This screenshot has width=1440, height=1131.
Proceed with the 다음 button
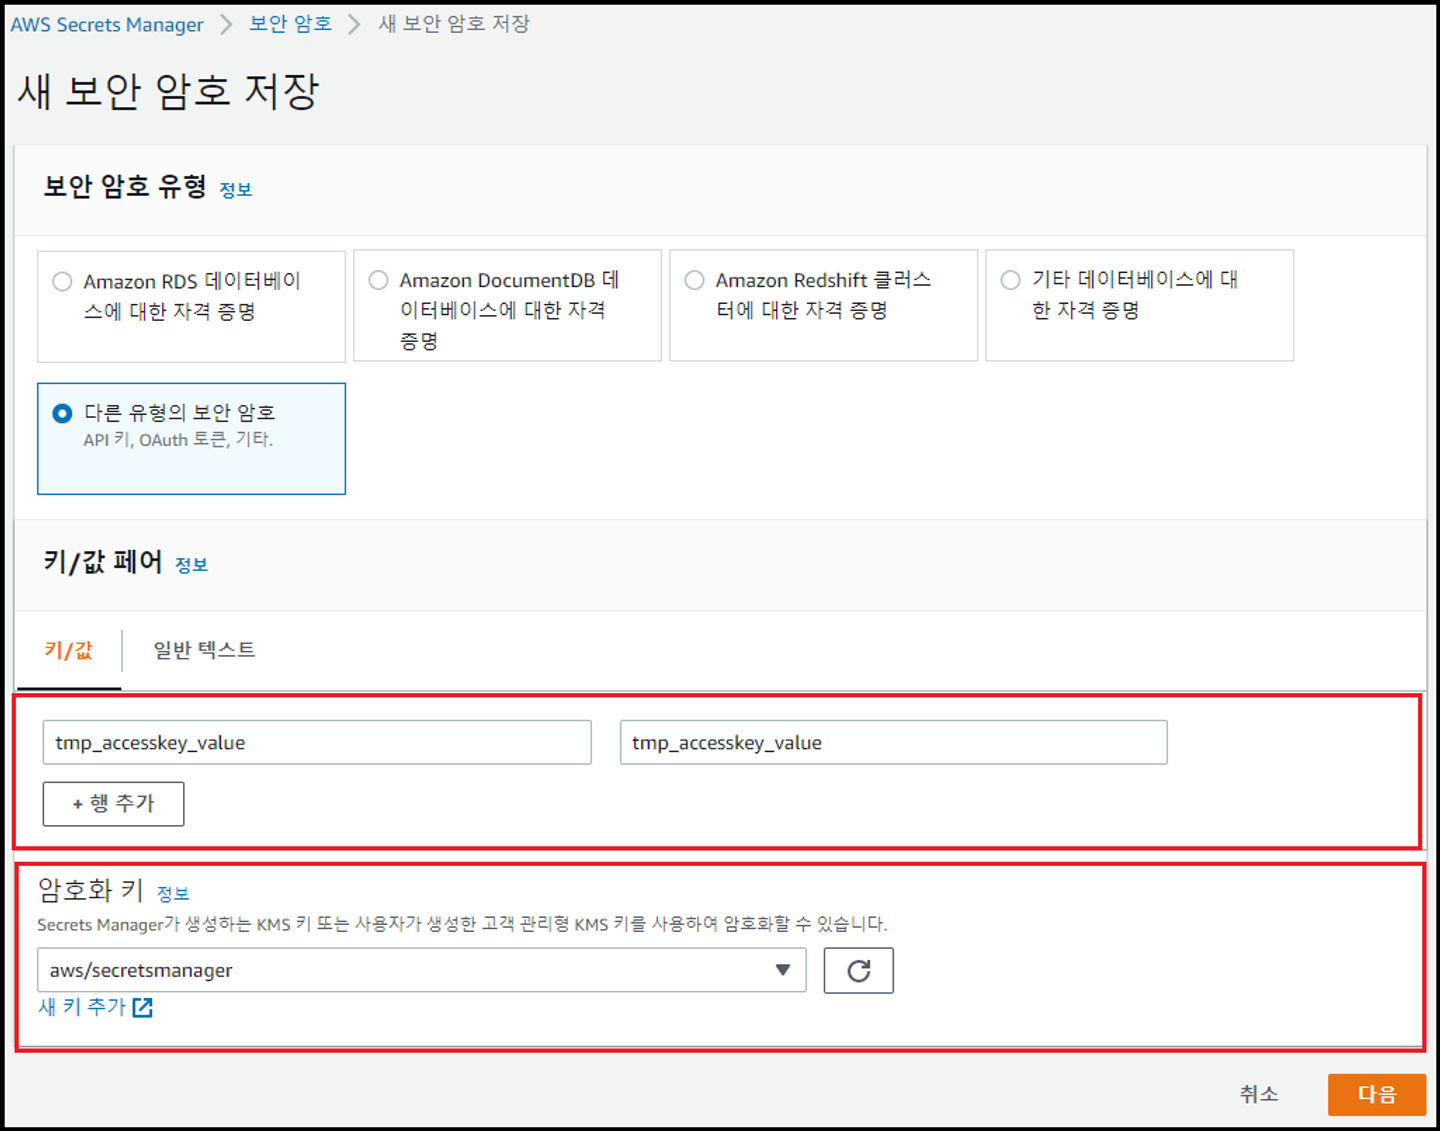(1376, 1094)
